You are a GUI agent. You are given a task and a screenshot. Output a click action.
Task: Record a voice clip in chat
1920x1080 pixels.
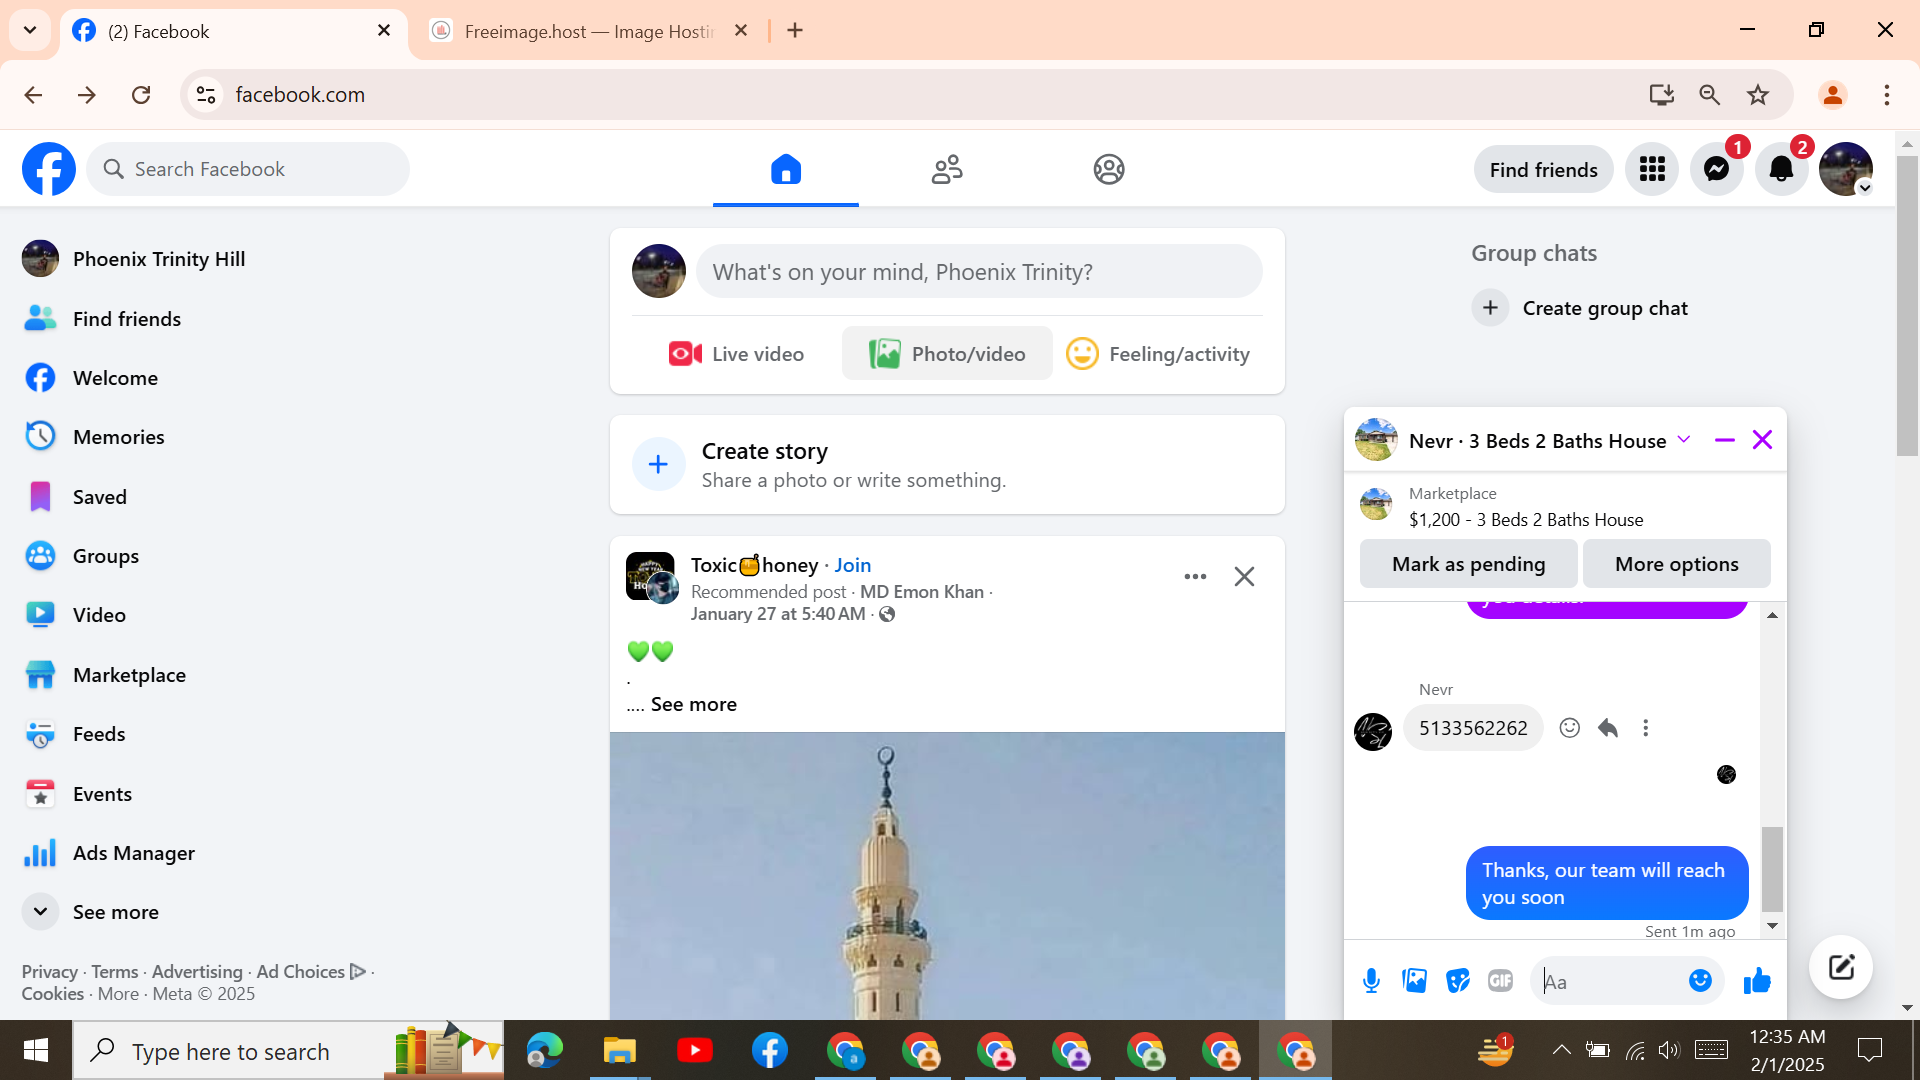click(x=1372, y=981)
